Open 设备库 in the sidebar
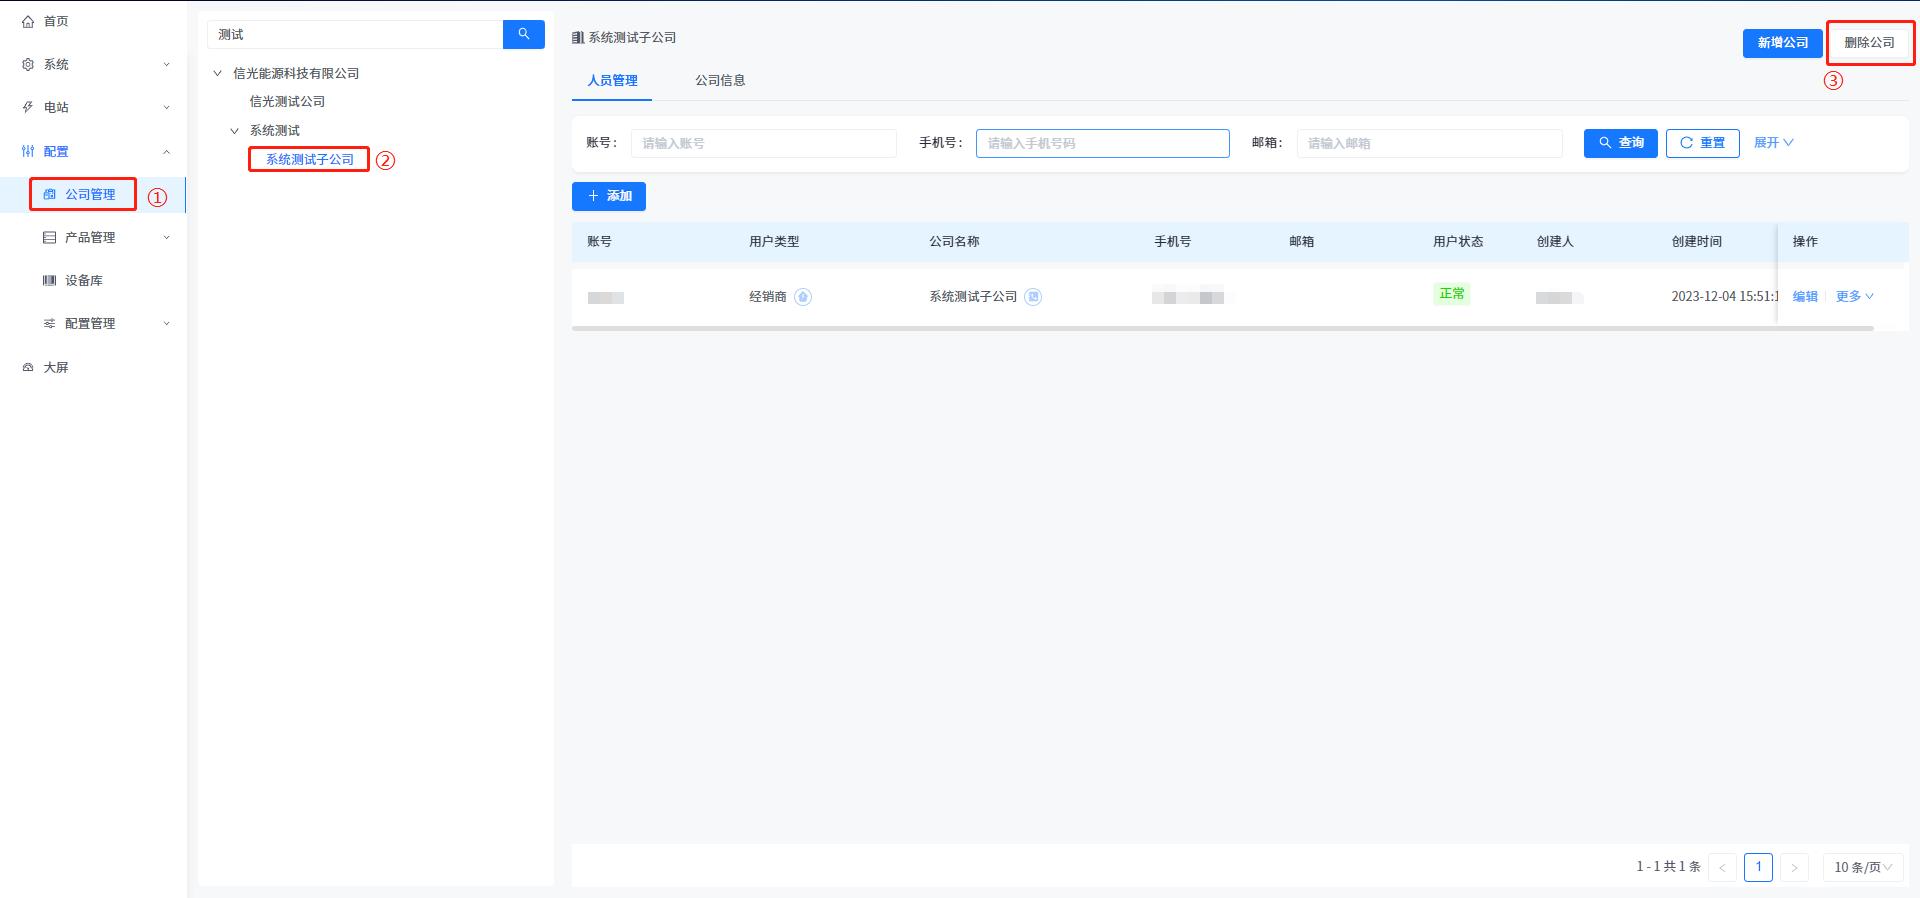Screen dimensions: 1920x898 (84, 281)
